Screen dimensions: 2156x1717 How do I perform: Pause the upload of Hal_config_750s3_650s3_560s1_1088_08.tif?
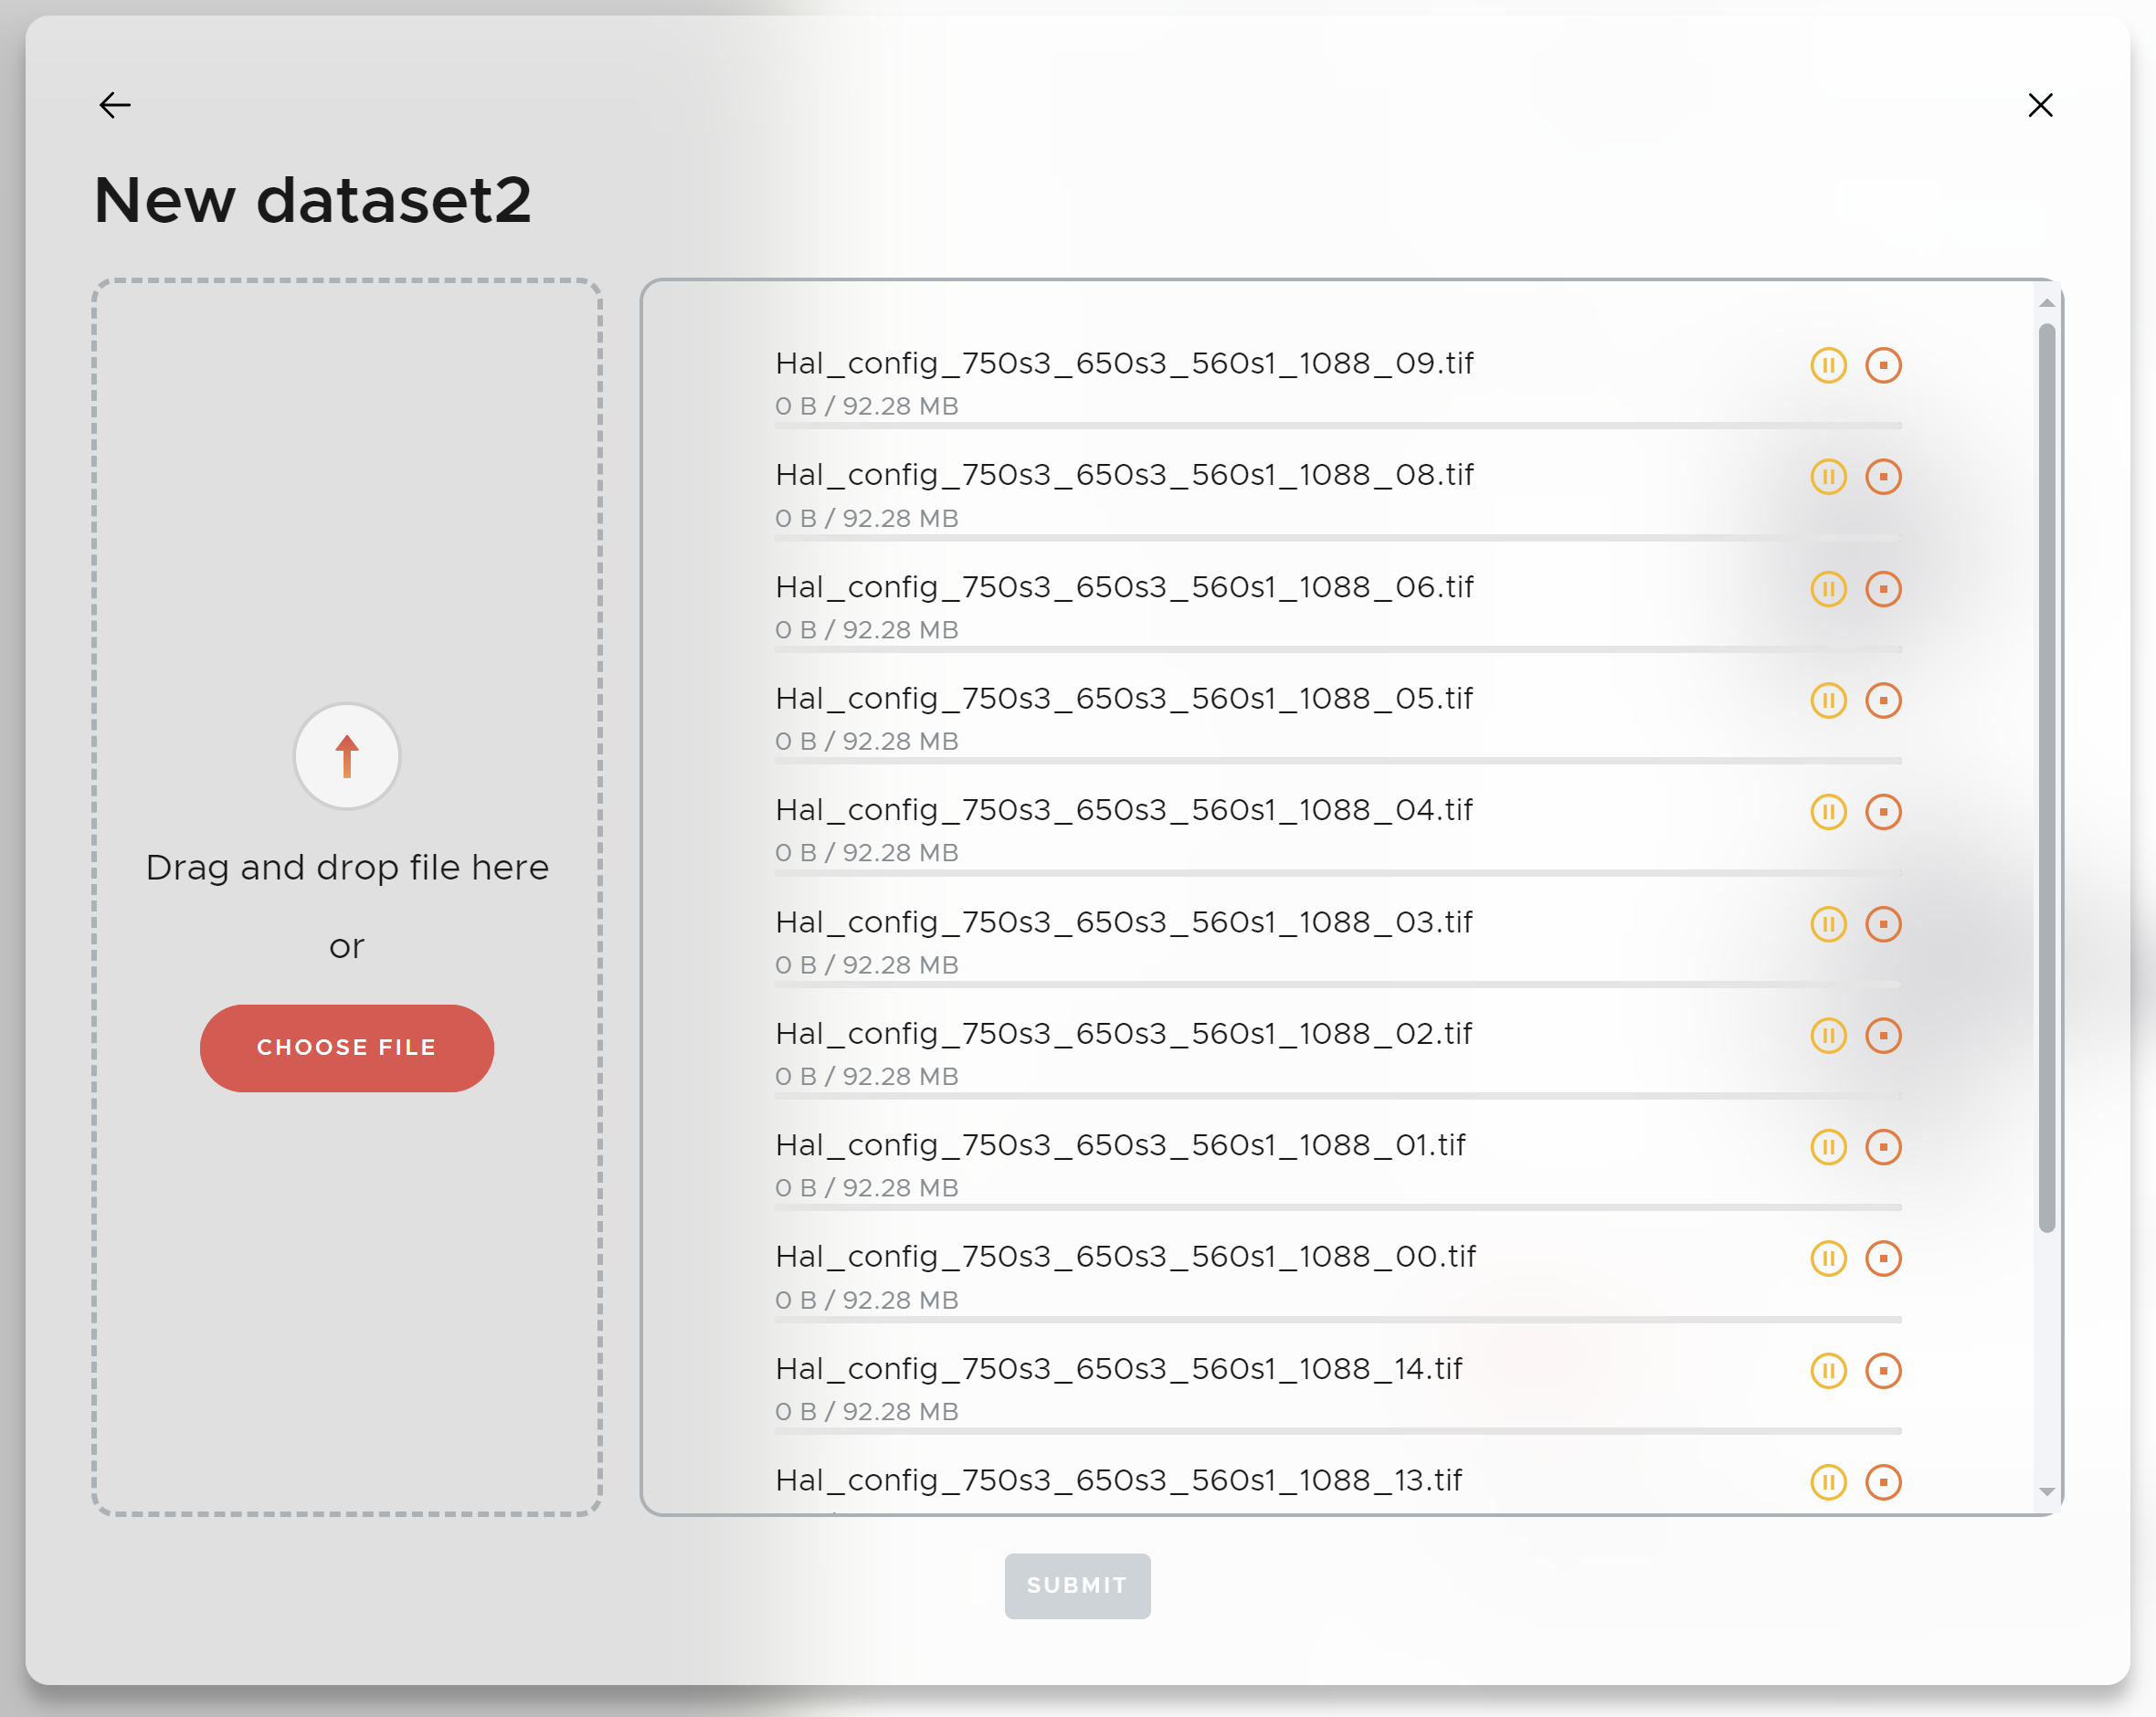tap(1829, 477)
